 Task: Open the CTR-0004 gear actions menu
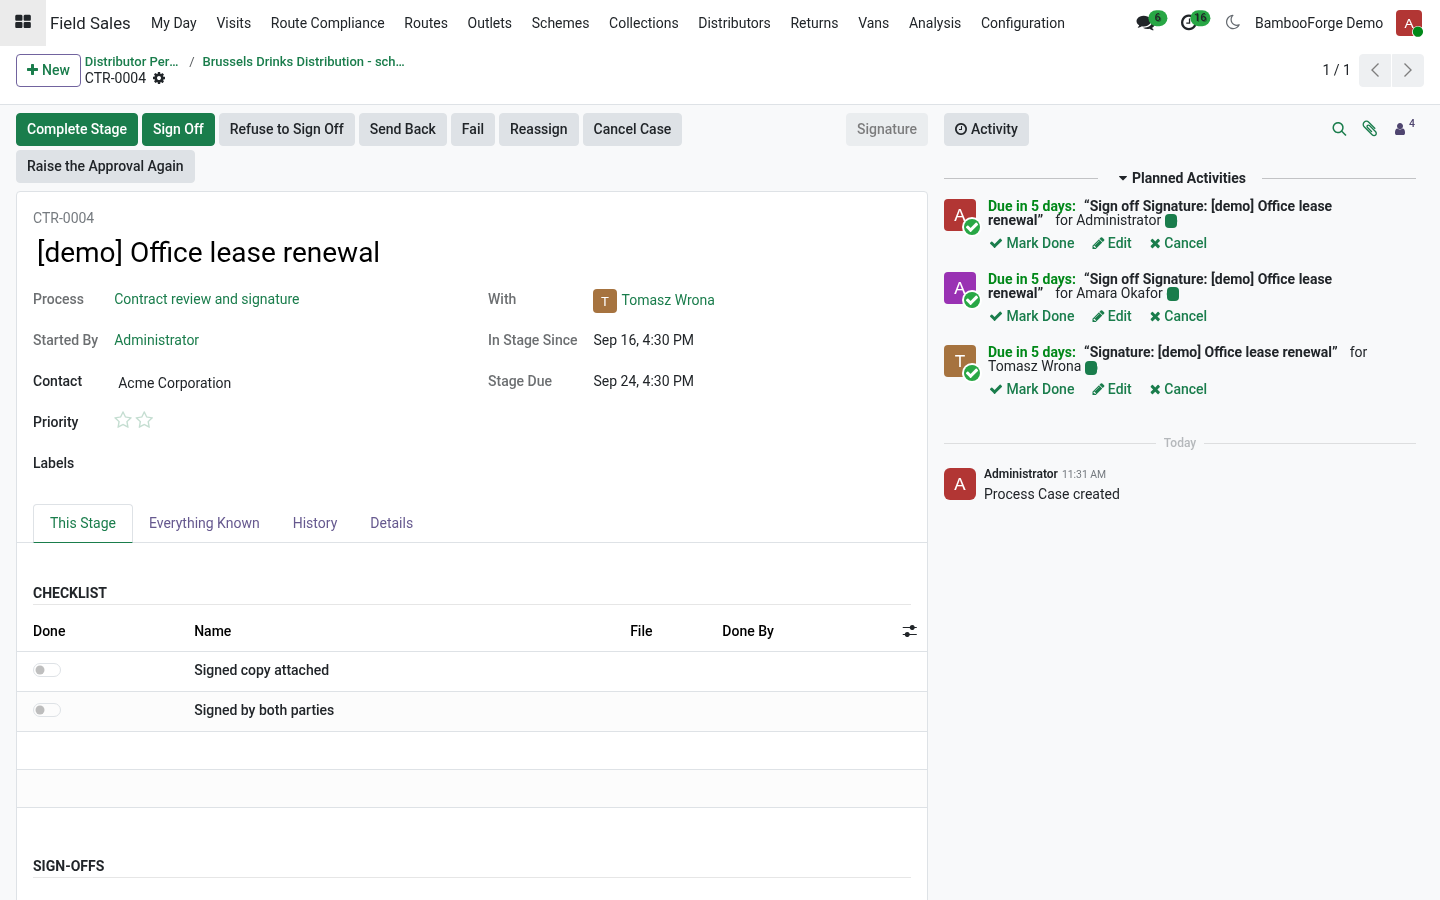pos(159,78)
